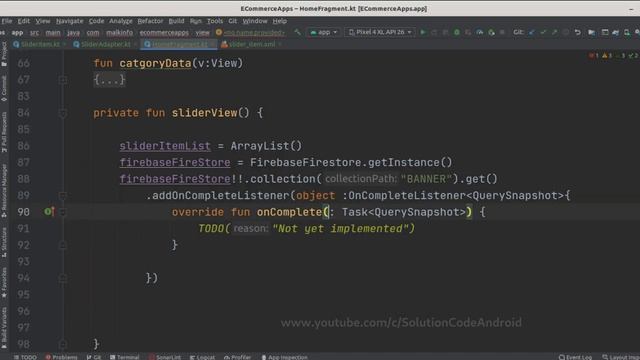The image size is (640, 360).
Task: Open the Commit tool window sidebar
Action: coord(4,88)
